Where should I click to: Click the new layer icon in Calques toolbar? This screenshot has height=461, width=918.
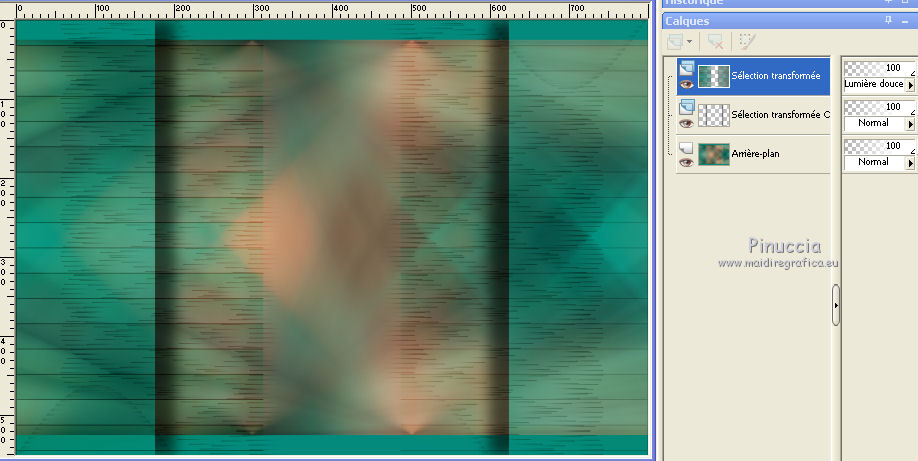click(x=674, y=42)
